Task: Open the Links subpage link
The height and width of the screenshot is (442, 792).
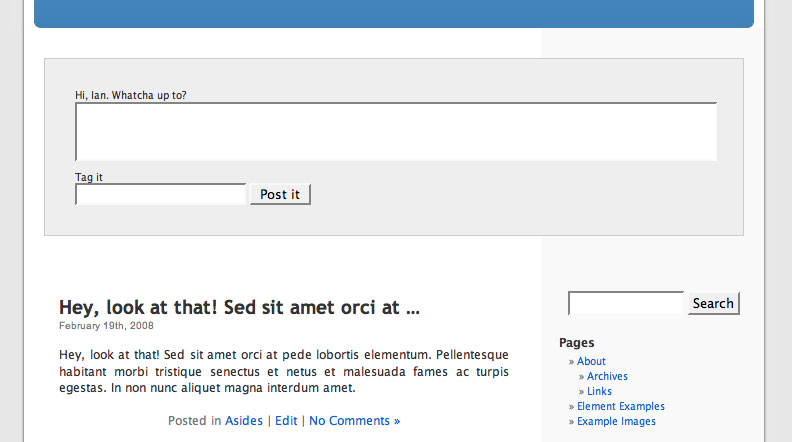Action: pos(600,391)
